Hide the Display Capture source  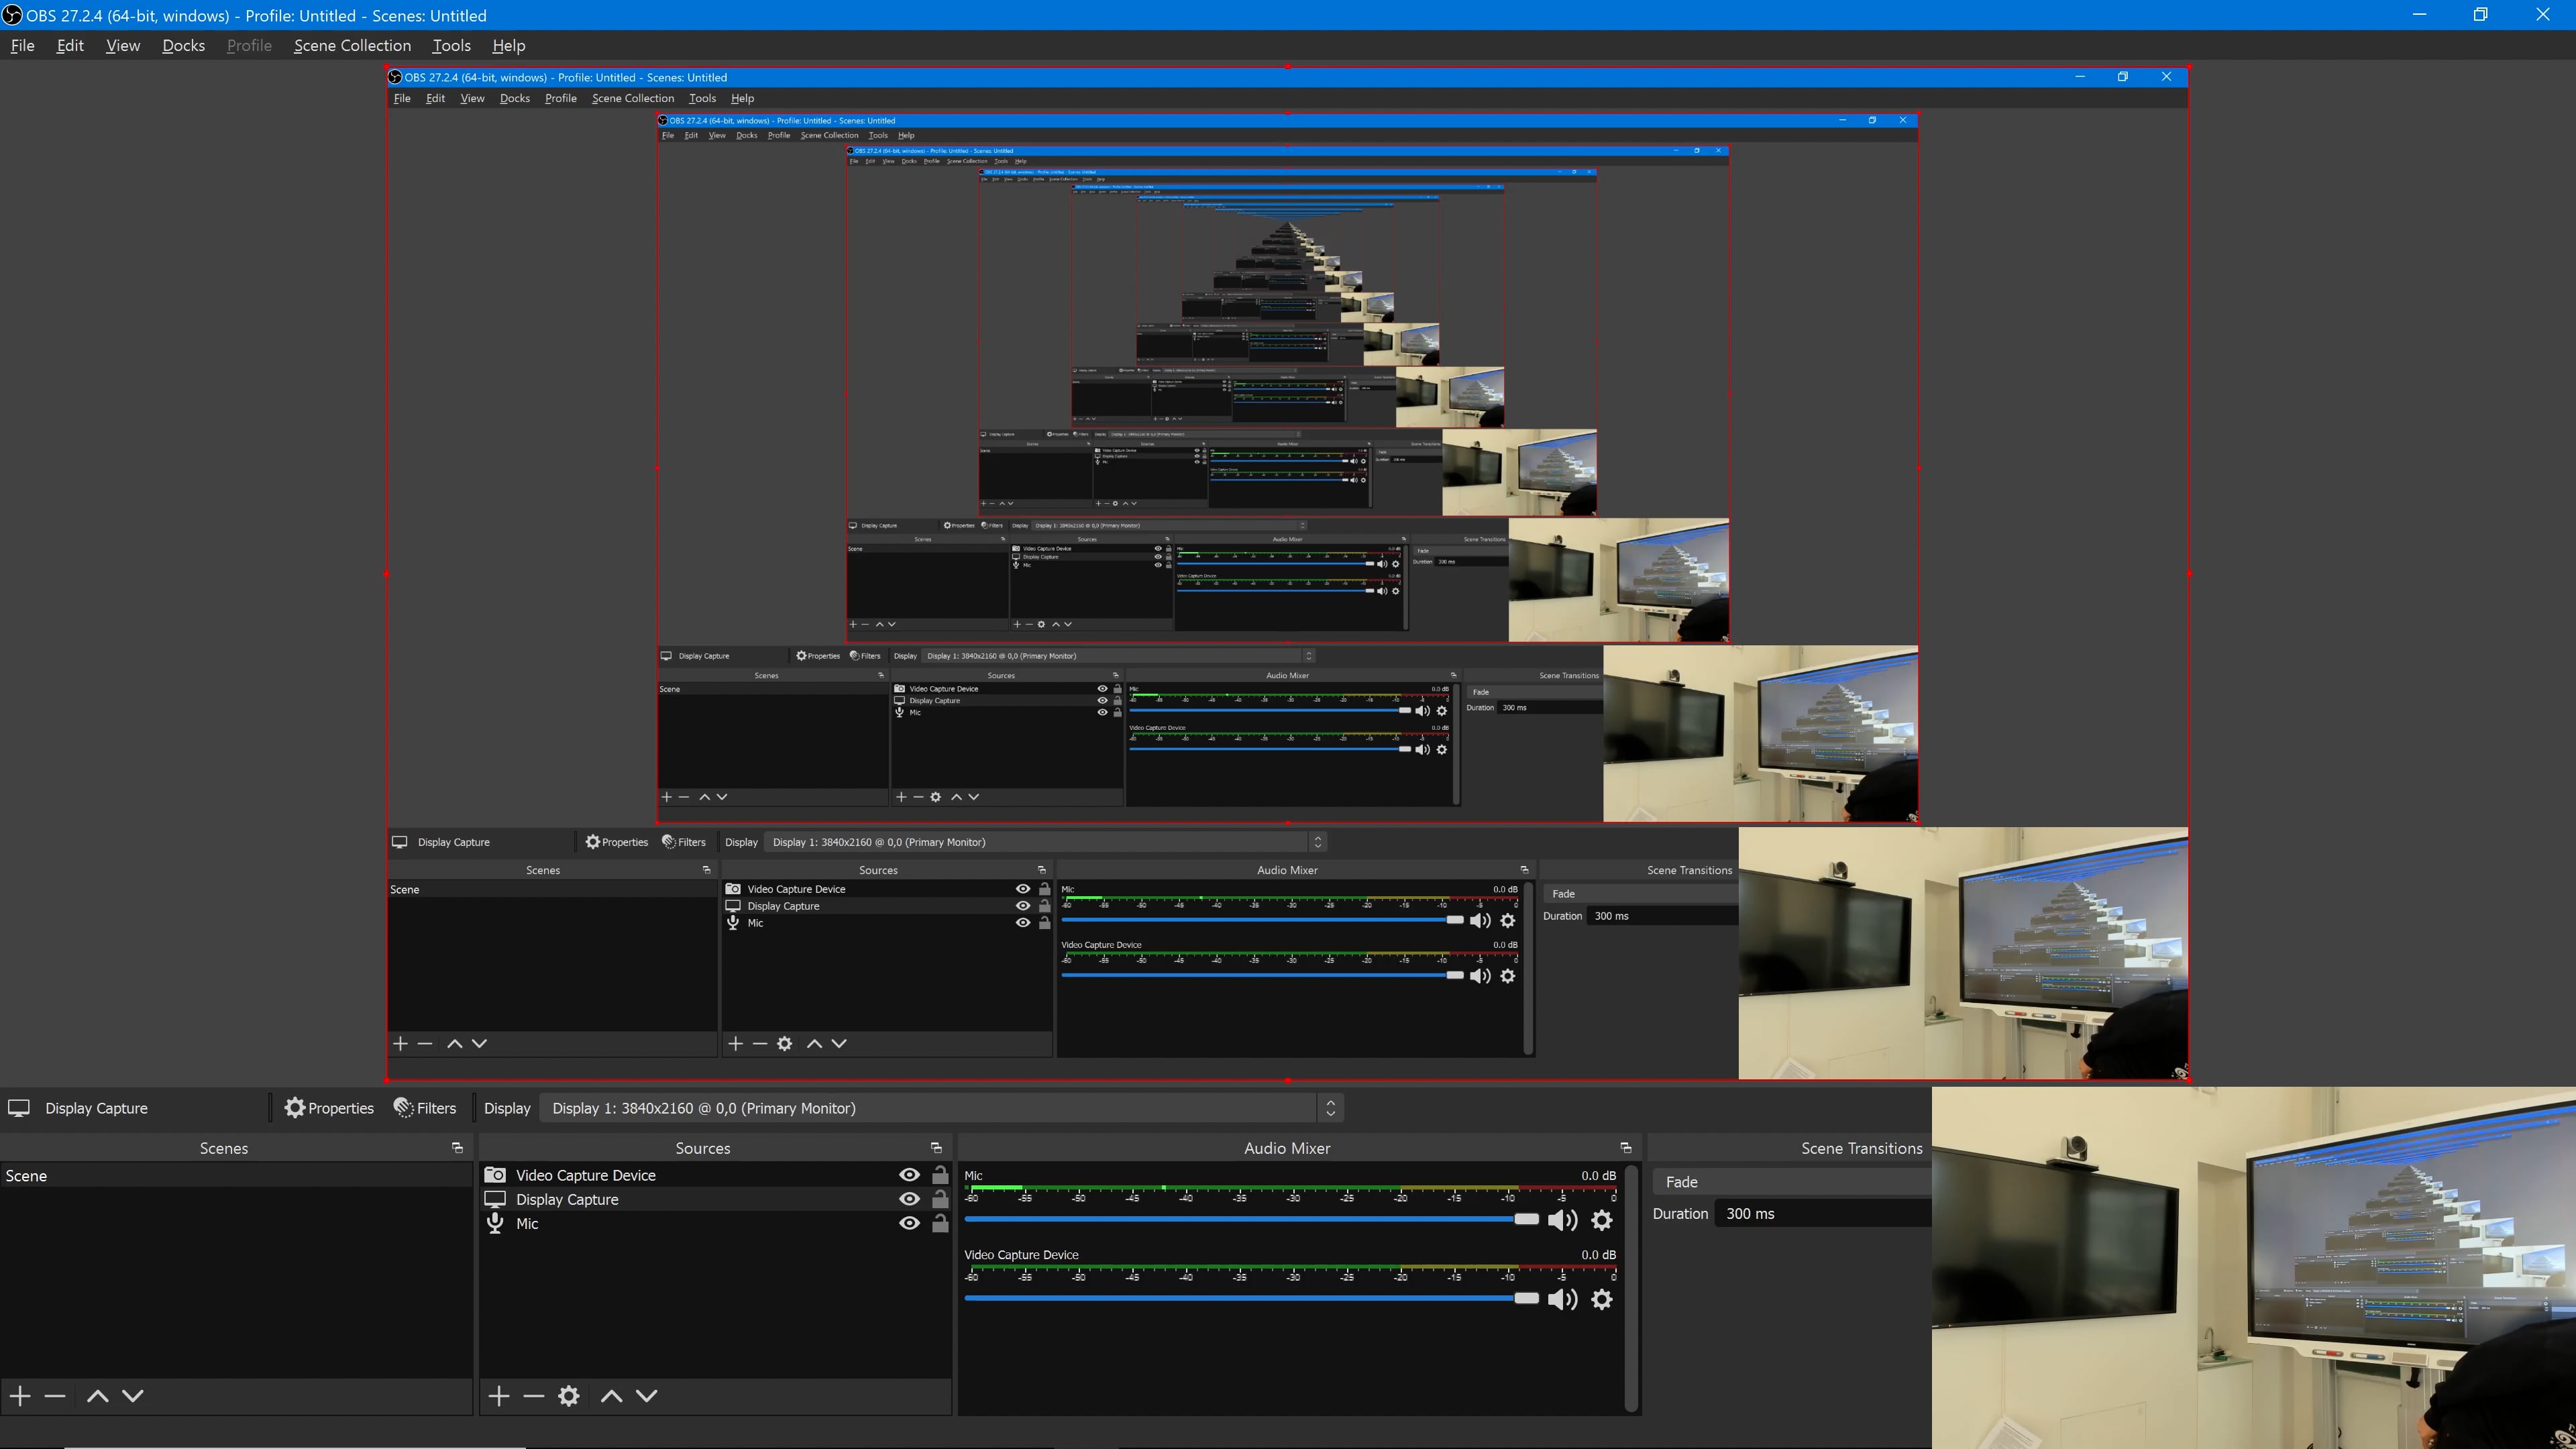(x=909, y=1199)
